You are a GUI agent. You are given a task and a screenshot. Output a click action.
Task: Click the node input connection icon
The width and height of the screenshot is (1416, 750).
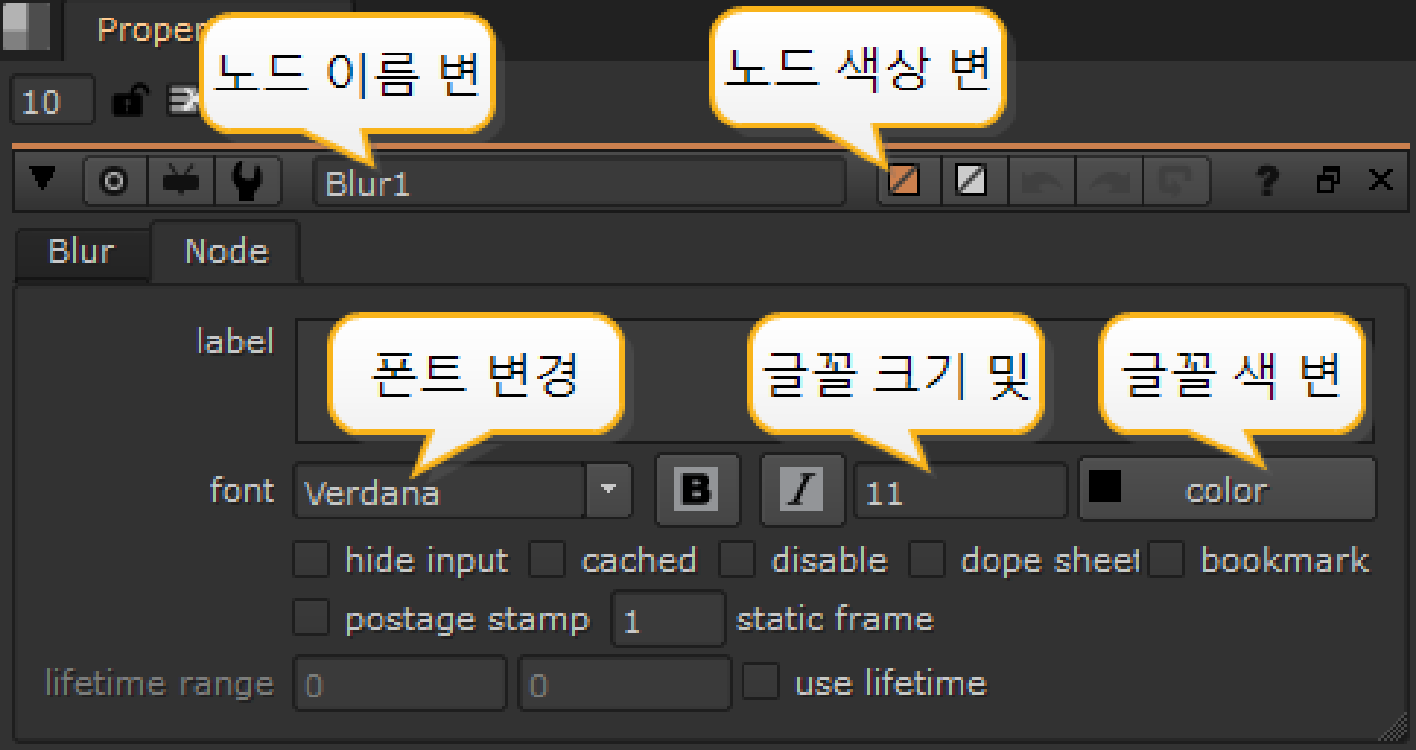pos(181,183)
